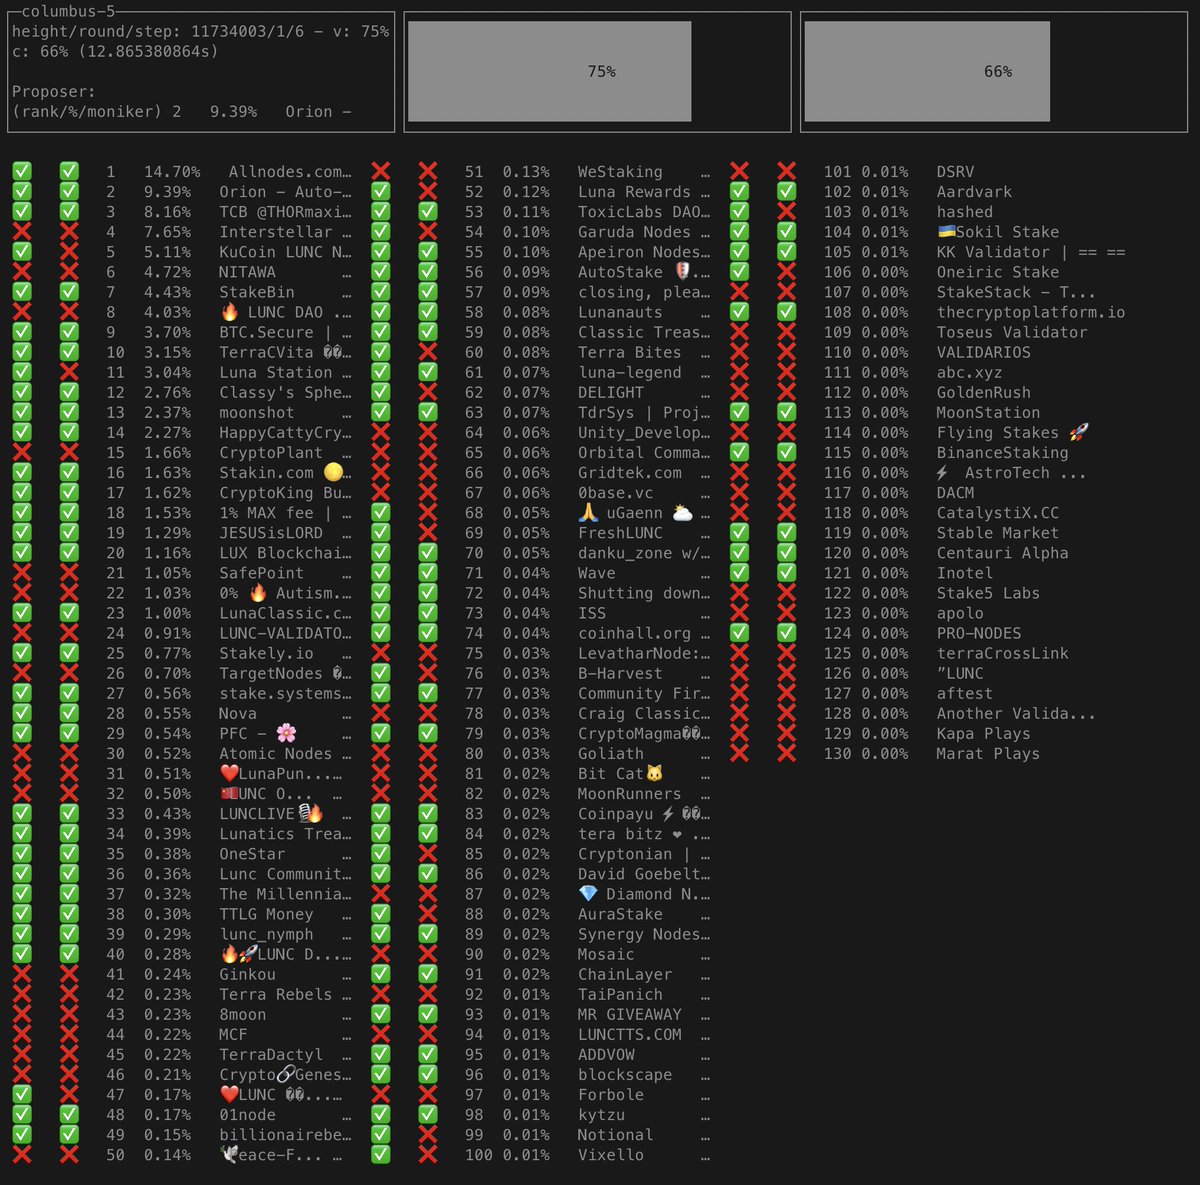Click the LunaClassic.c validator entry
The image size is (1200, 1185).
point(285,613)
